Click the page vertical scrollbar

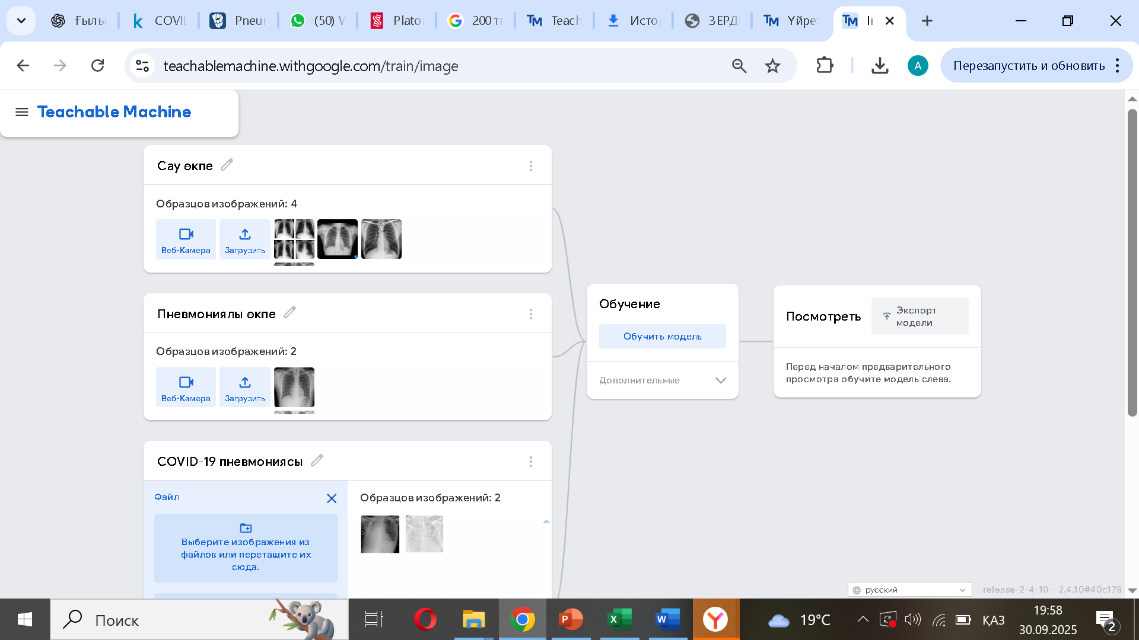pos(1132,262)
